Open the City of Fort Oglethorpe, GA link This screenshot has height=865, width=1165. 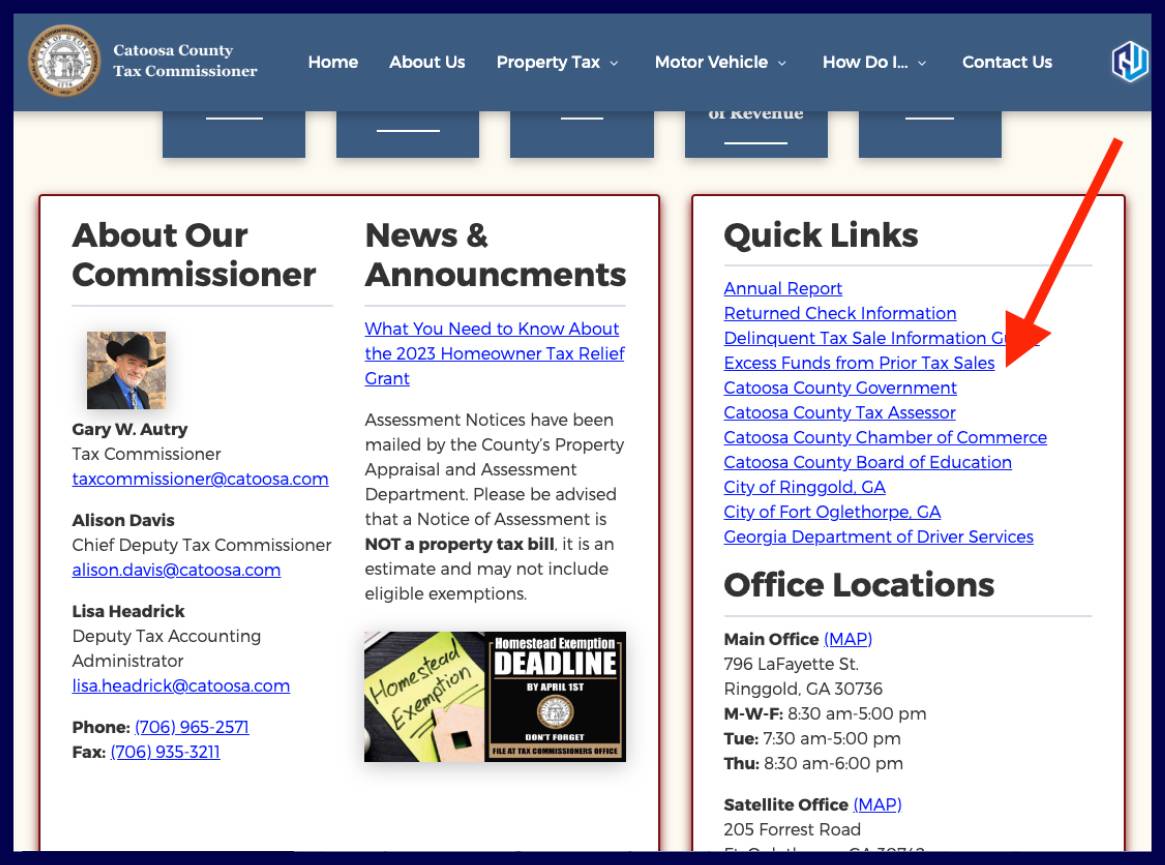pos(832,512)
